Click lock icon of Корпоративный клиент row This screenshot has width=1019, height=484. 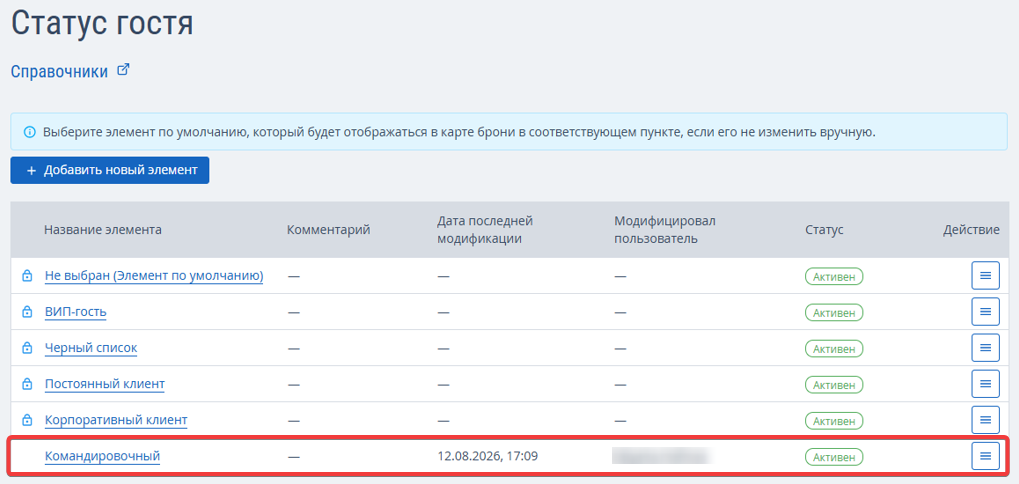pos(27,420)
